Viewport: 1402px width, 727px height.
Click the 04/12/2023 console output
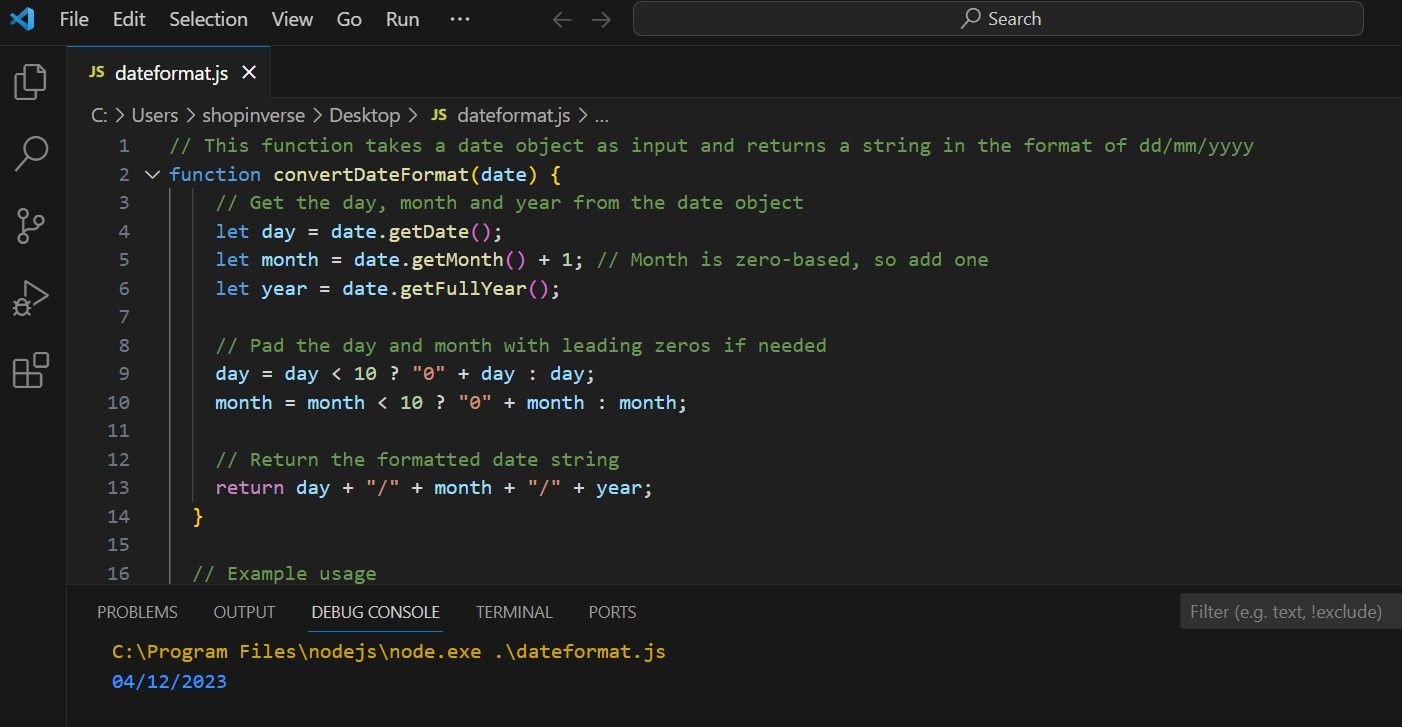(170, 682)
